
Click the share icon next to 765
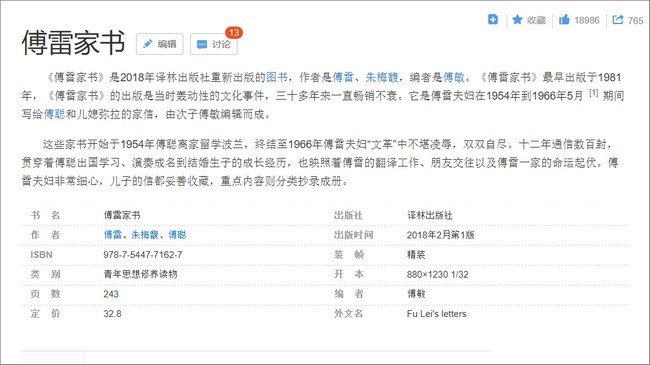[618, 19]
